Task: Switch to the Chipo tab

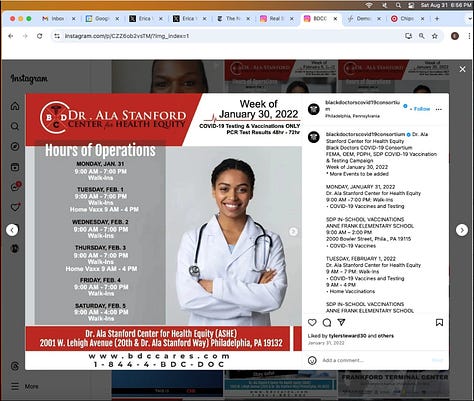Action: click(x=407, y=19)
